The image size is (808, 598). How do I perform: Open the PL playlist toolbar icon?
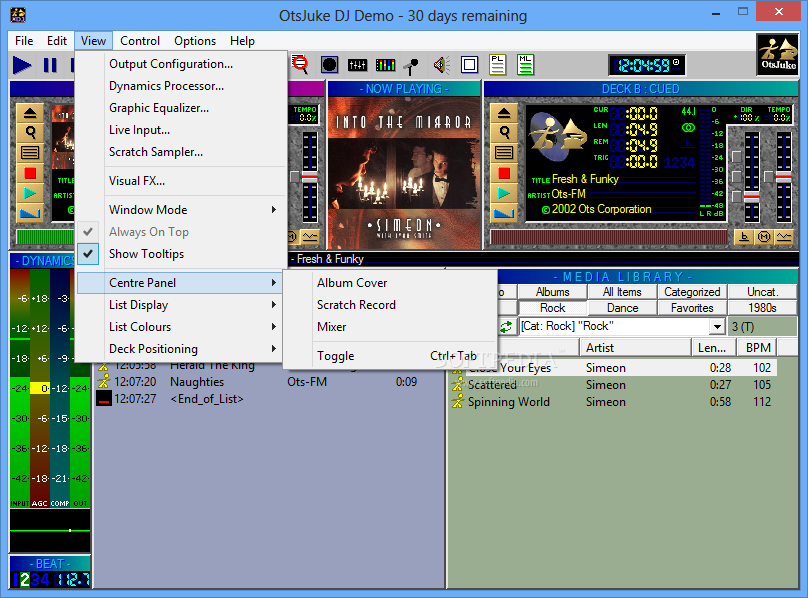pyautogui.click(x=497, y=65)
